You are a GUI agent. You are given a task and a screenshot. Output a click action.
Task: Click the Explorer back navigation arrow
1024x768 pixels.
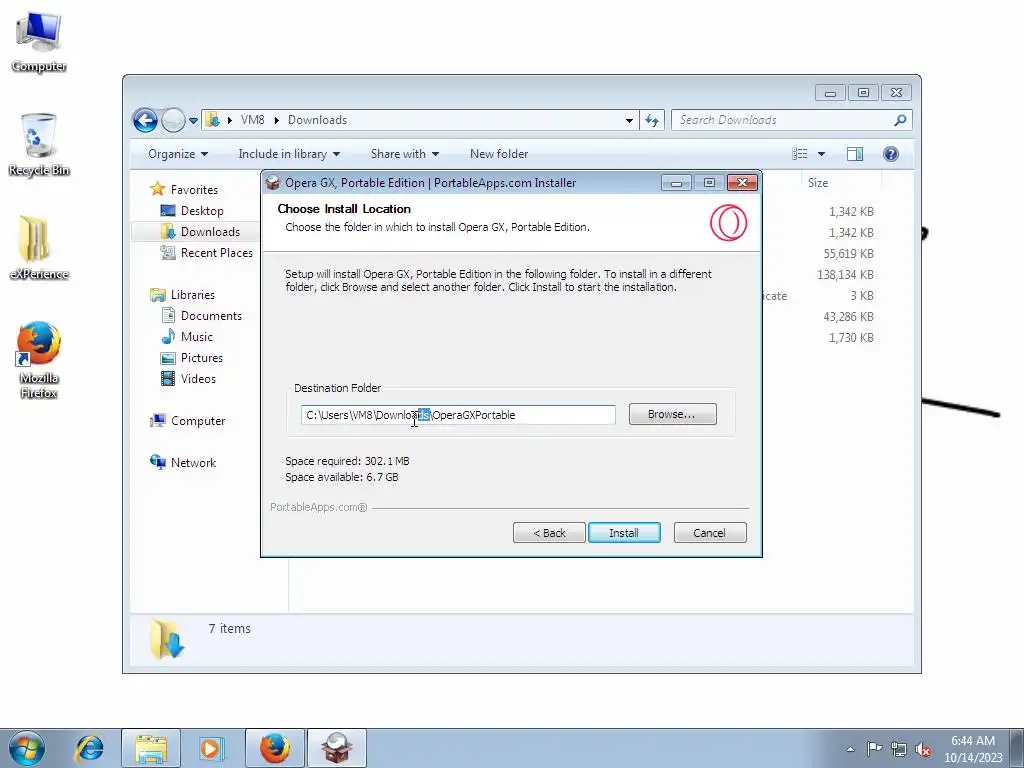(145, 120)
